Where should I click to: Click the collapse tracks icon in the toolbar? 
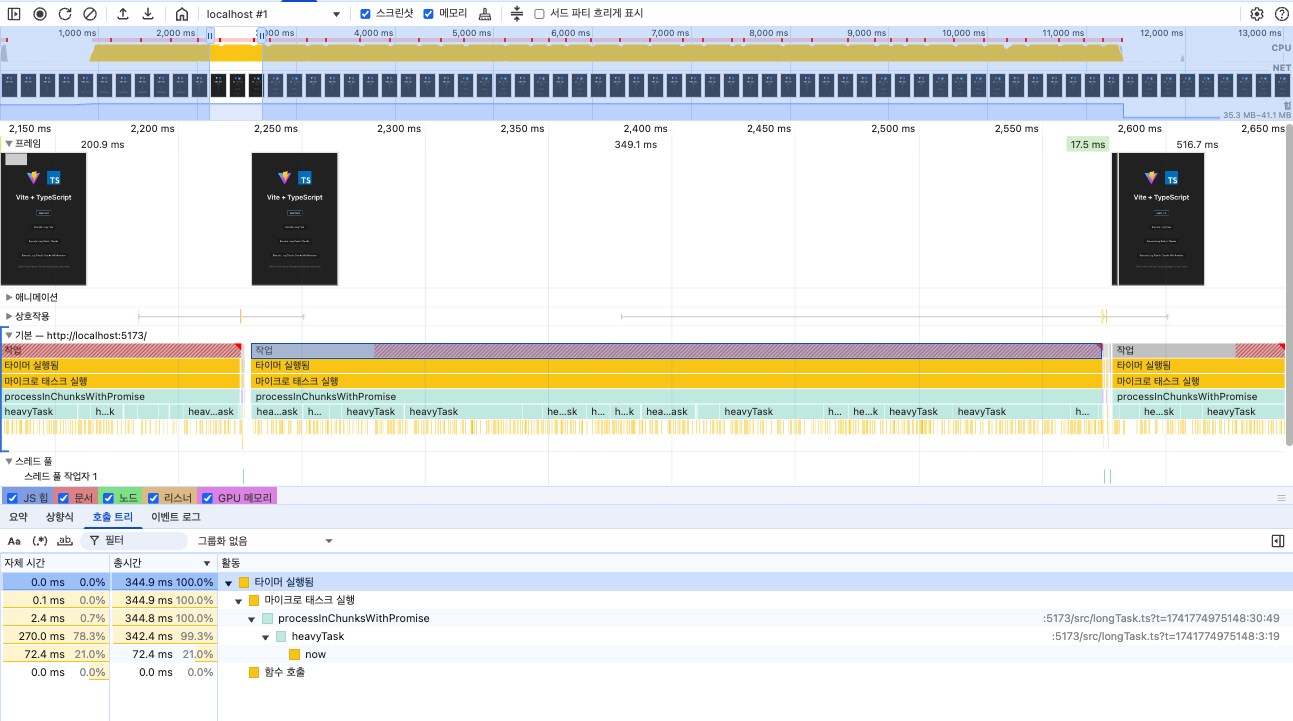click(x=516, y=14)
